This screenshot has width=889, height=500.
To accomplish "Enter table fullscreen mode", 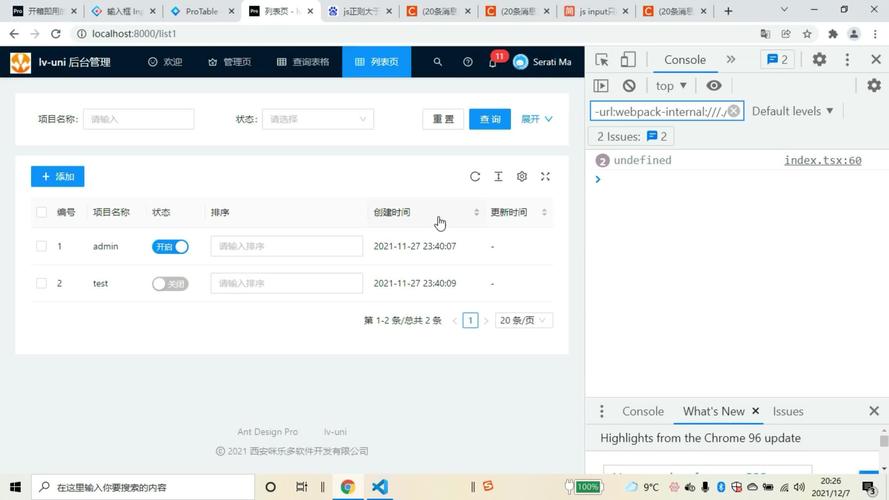I will 545,176.
